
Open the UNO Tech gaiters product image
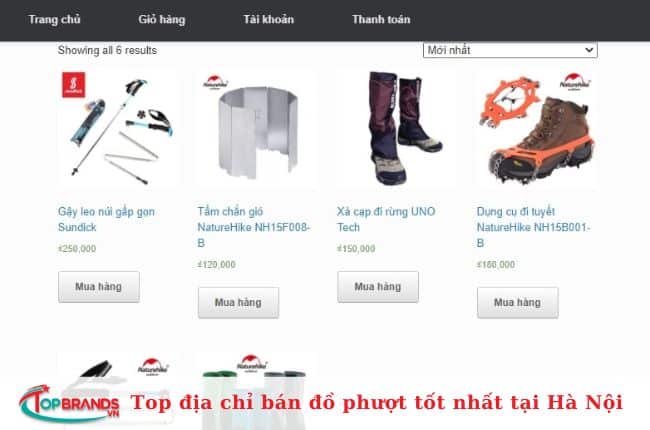[x=397, y=129]
